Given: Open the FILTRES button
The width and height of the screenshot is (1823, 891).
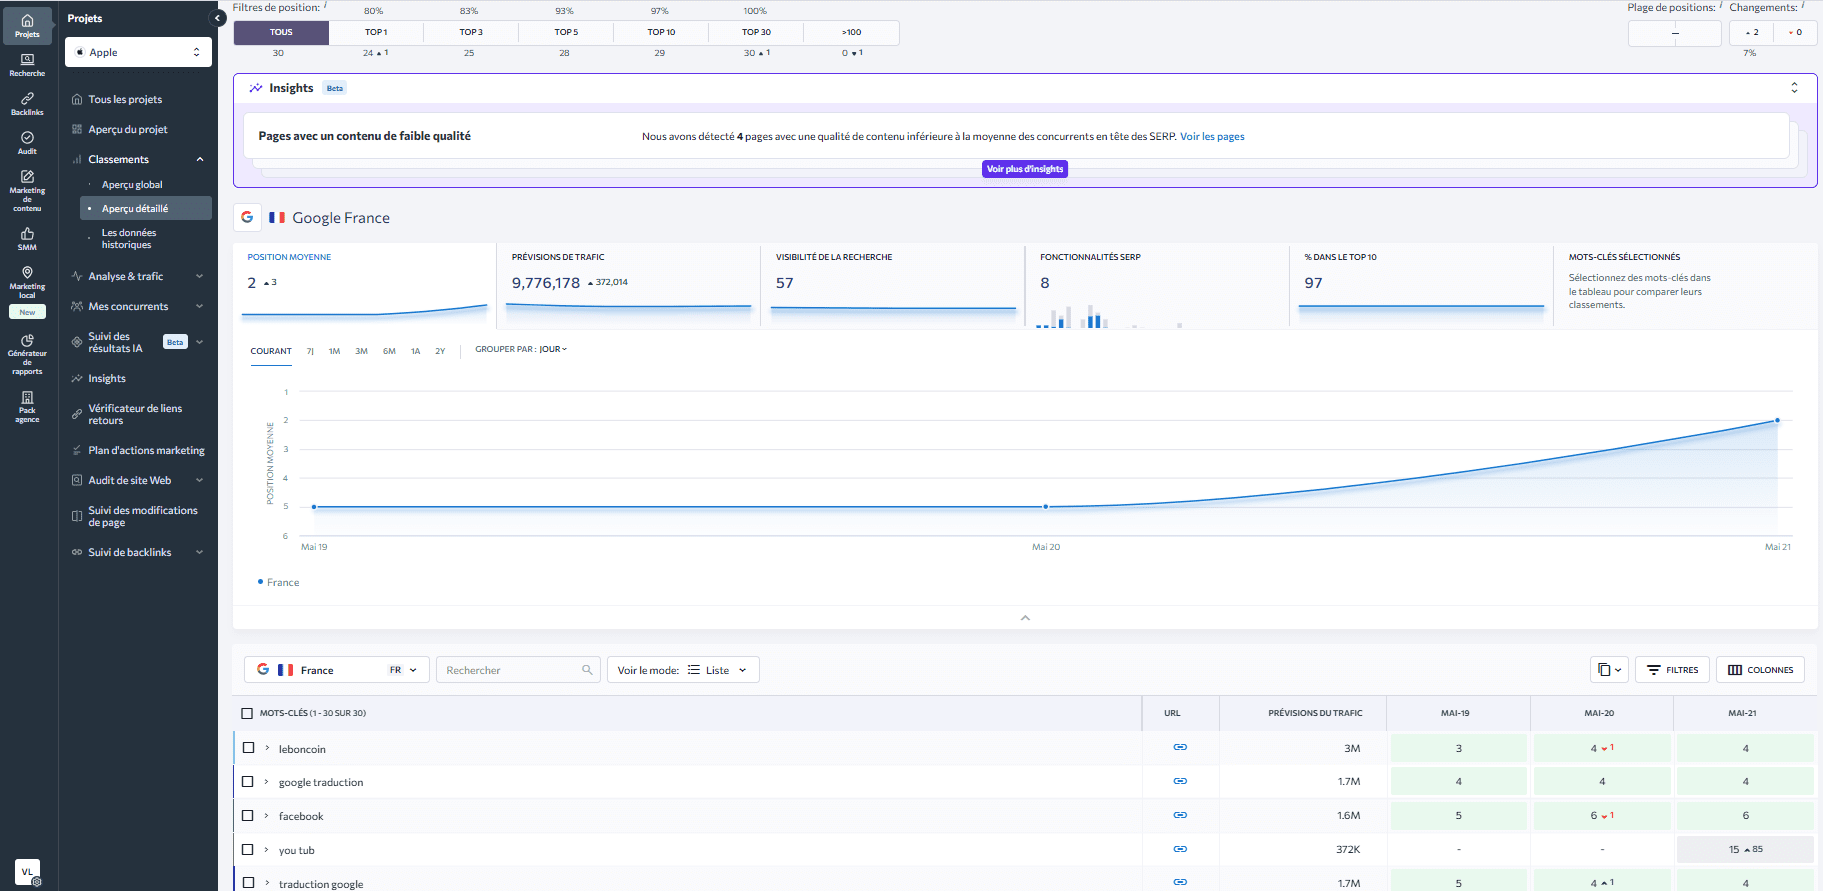Looking at the screenshot, I should 1672,670.
